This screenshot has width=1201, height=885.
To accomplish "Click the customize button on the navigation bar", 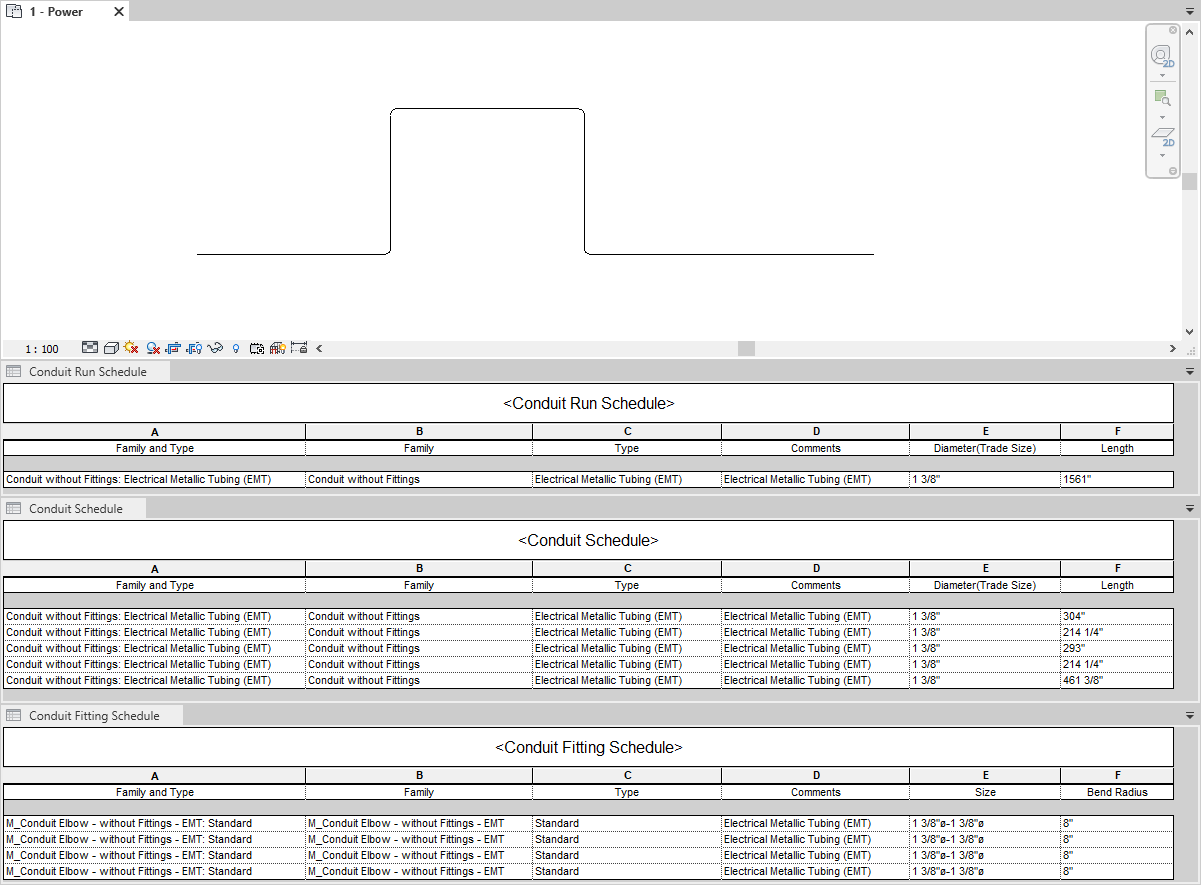I will point(1173,170).
